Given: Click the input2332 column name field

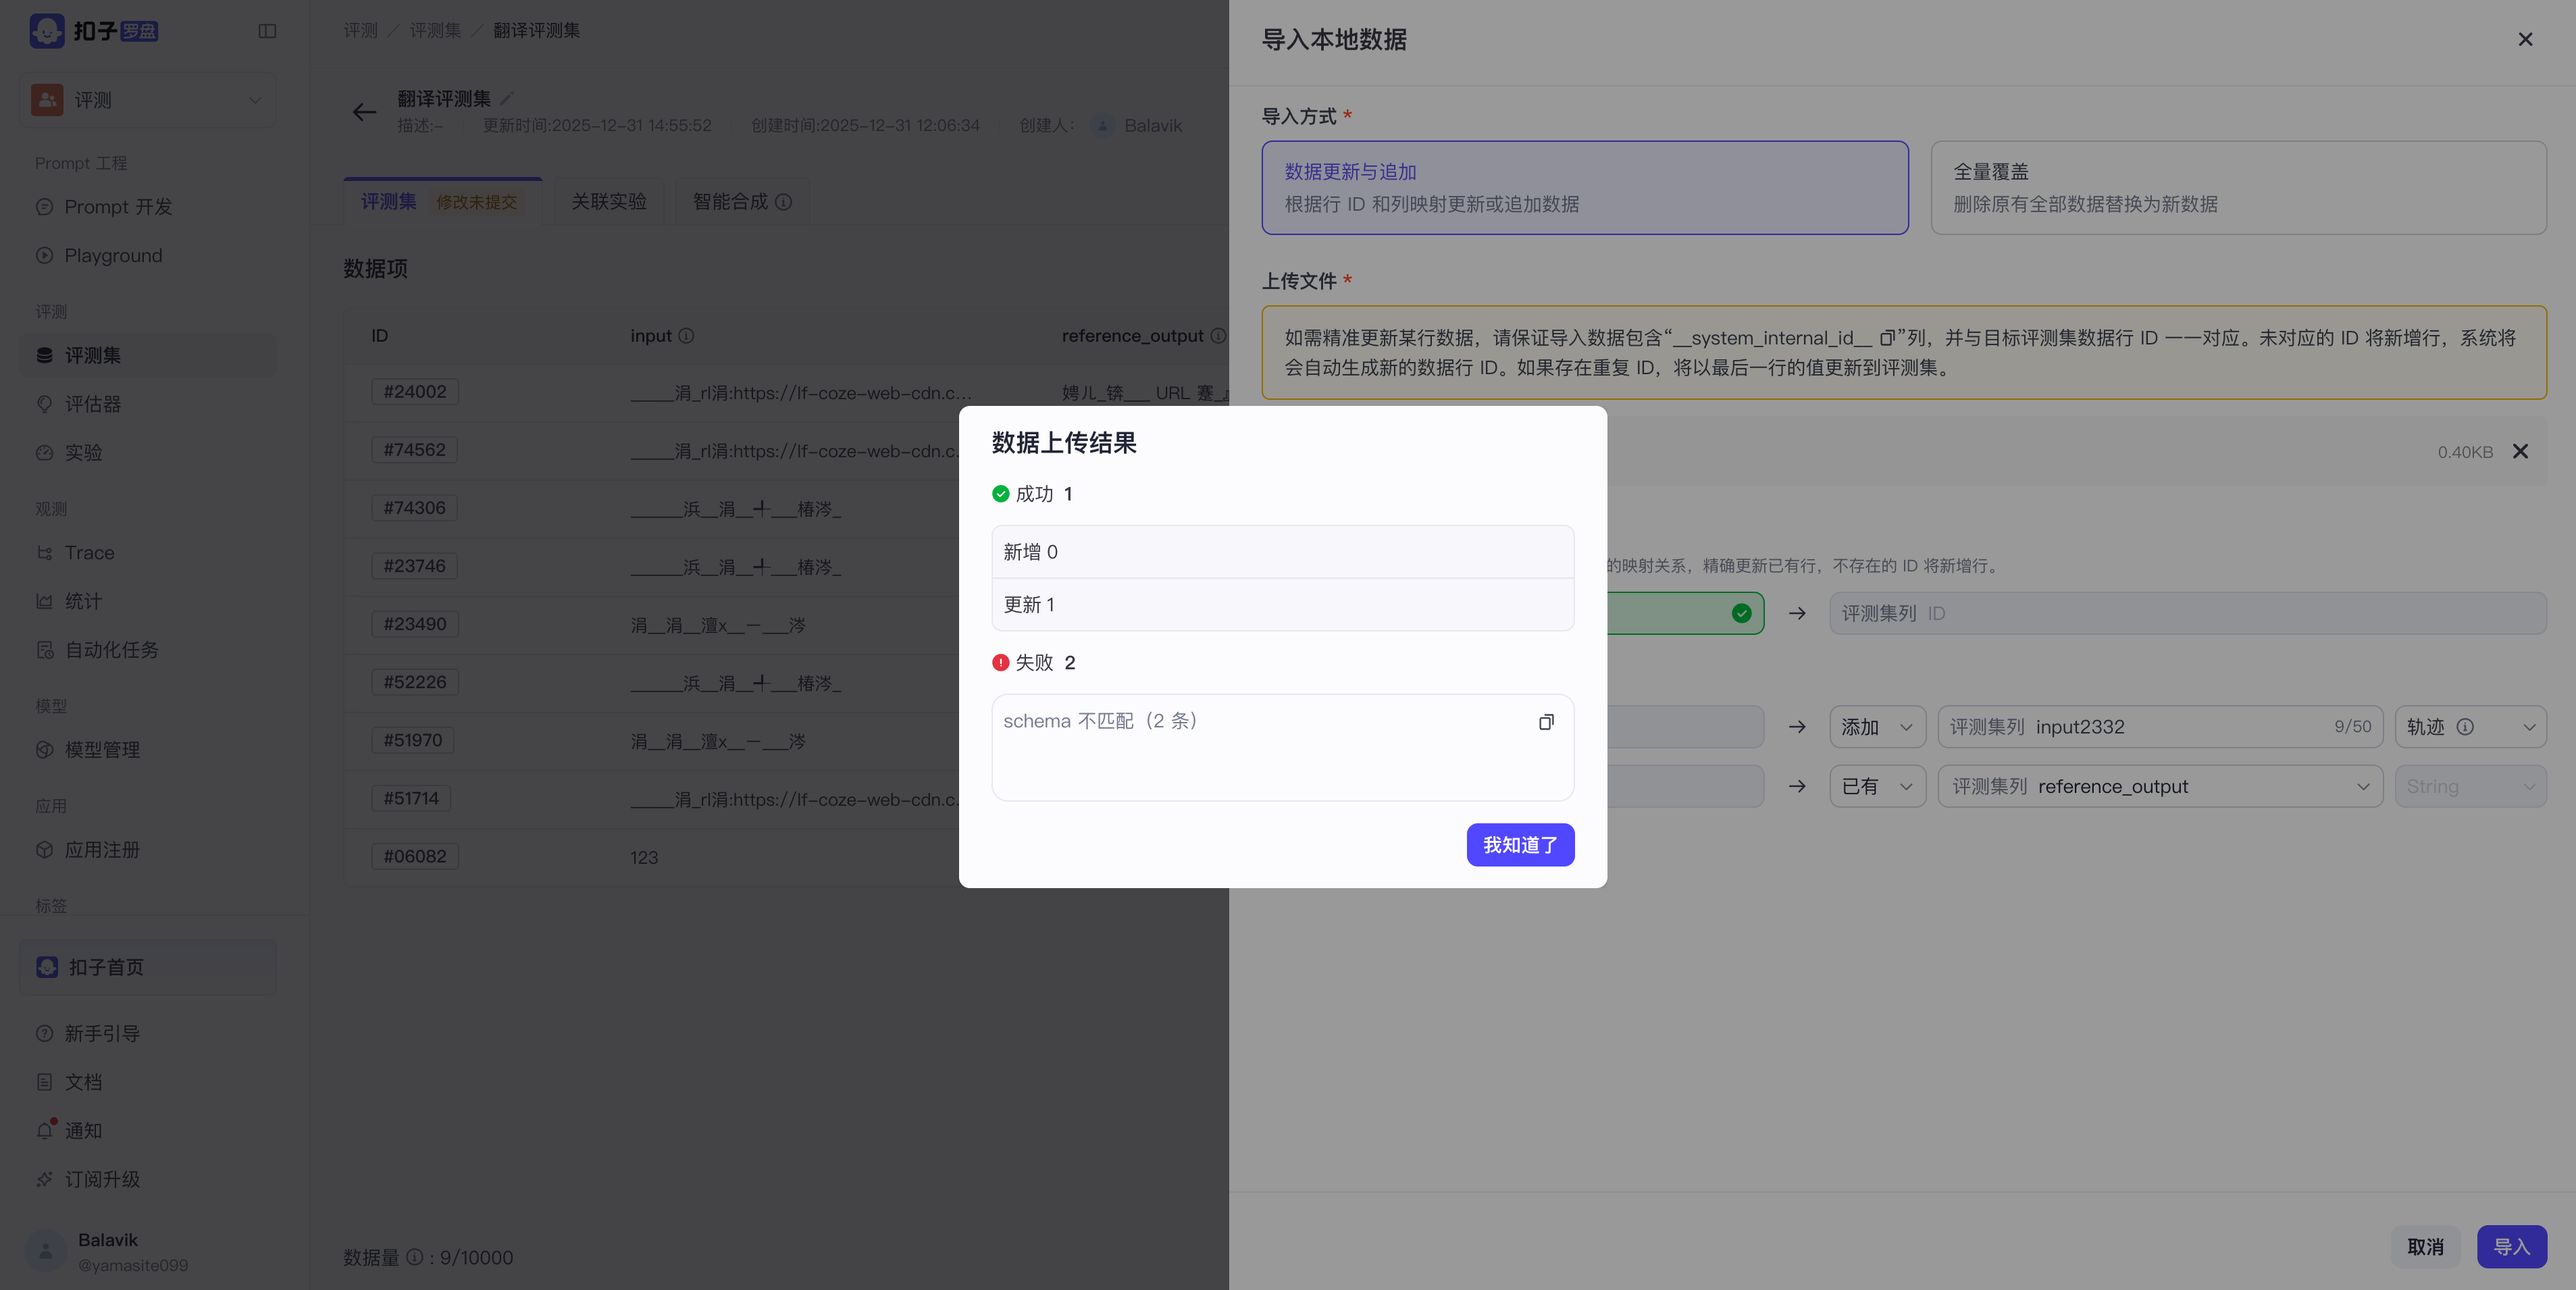Looking at the screenshot, I should (2160, 727).
